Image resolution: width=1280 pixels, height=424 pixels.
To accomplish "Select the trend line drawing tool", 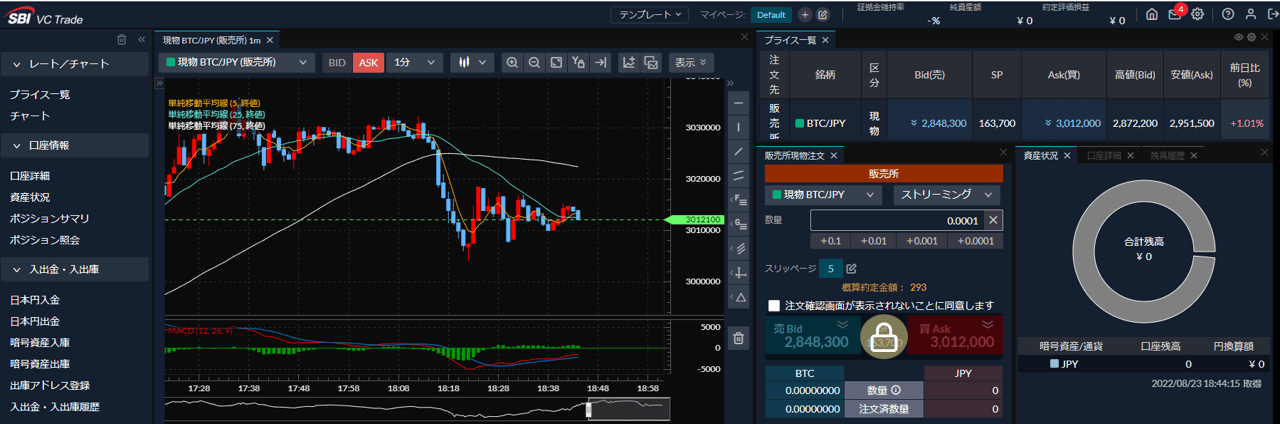I will coord(739,150).
